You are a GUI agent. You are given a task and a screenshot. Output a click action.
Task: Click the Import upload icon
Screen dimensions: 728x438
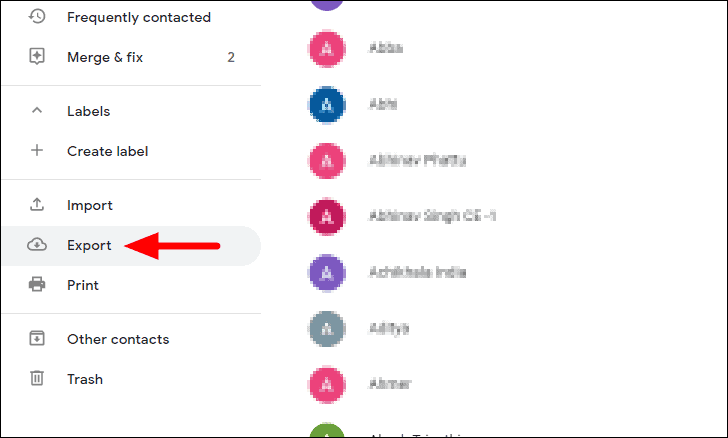(x=37, y=204)
